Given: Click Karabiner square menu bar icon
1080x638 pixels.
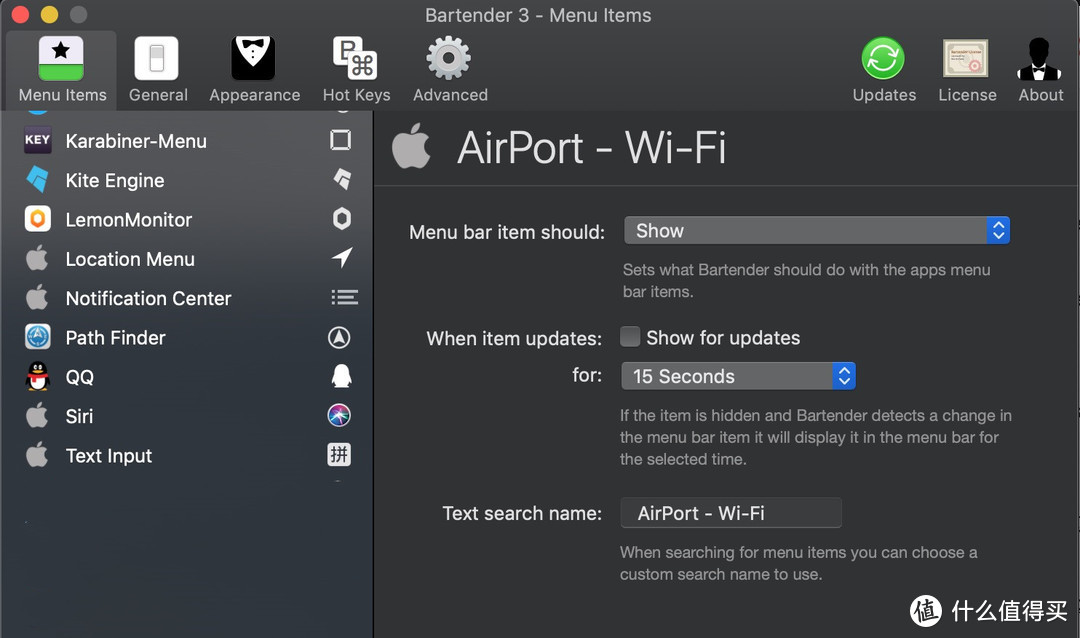Looking at the screenshot, I should click(x=340, y=140).
